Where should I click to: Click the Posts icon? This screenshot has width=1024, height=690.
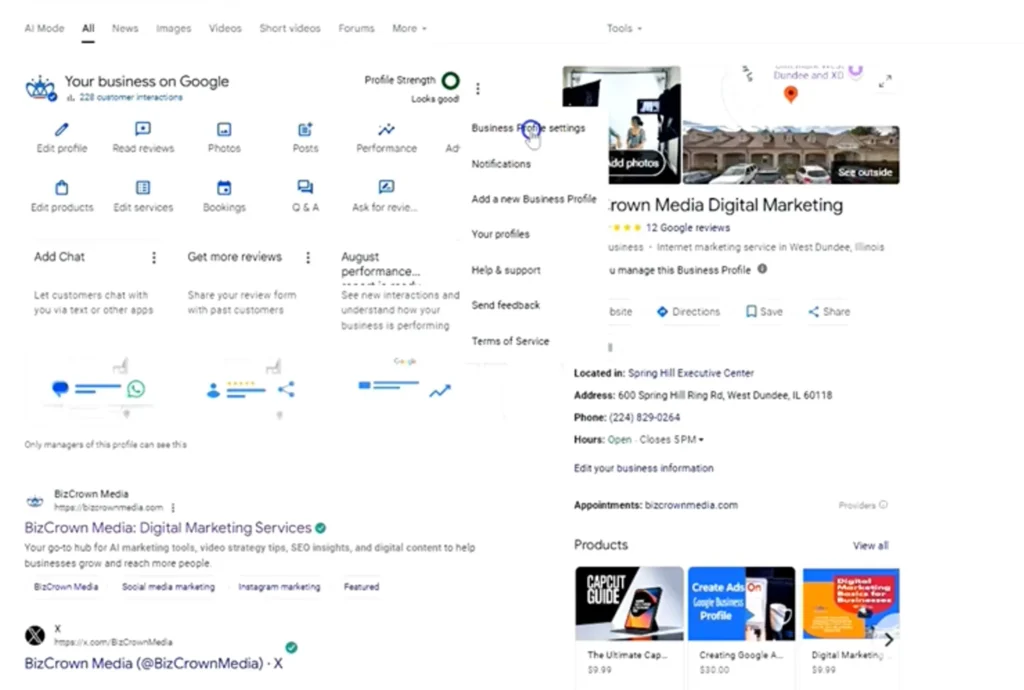305,130
